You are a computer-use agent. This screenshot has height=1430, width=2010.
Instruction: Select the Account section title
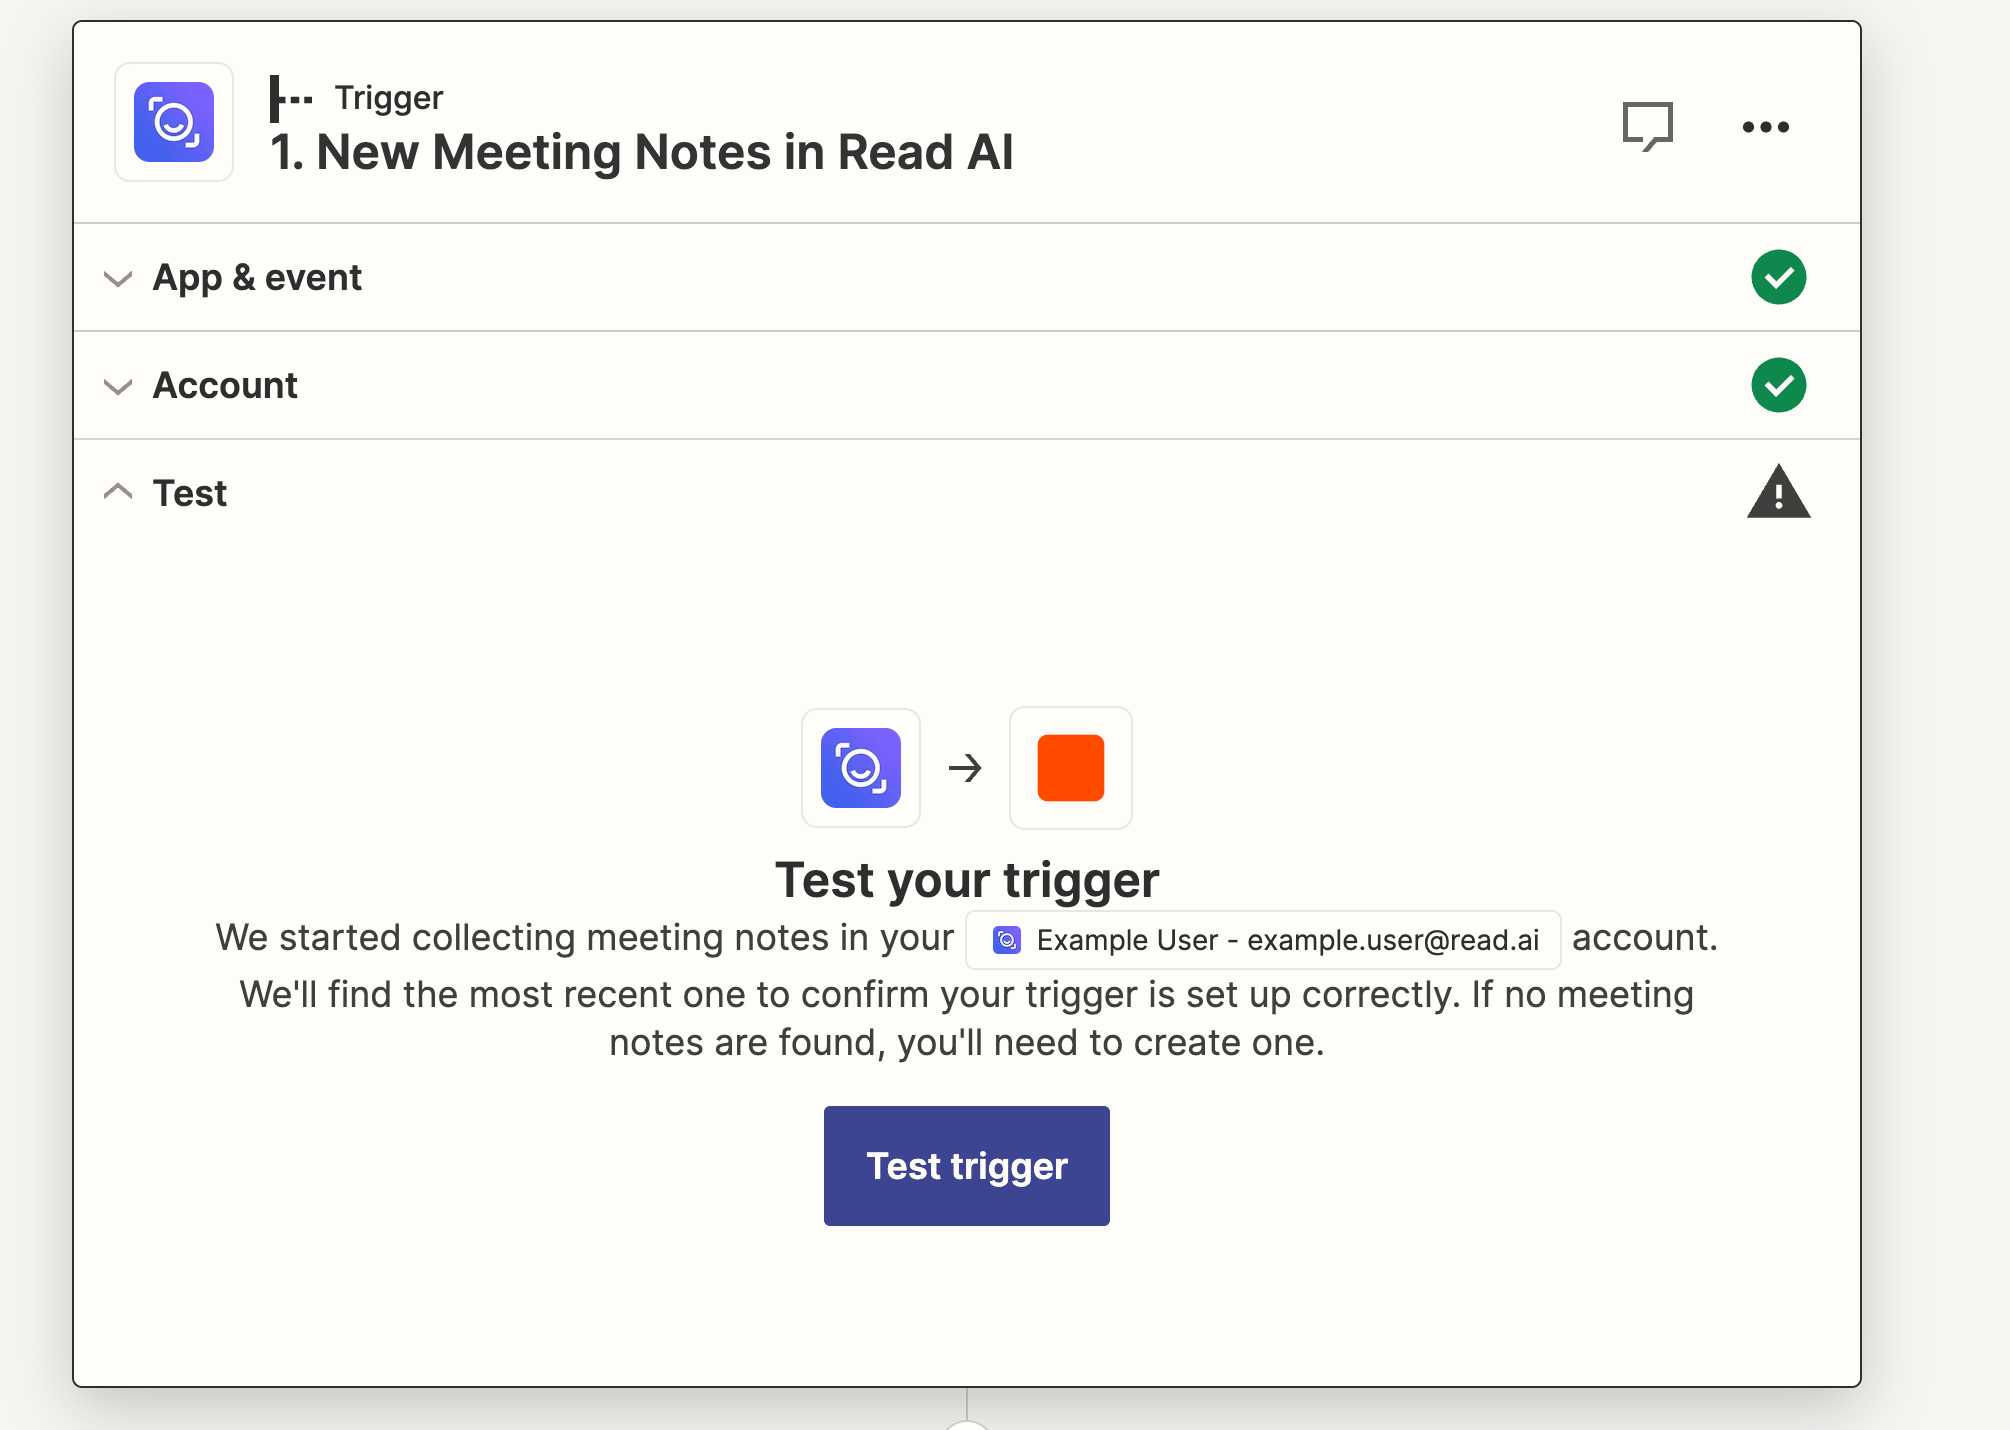tap(225, 385)
